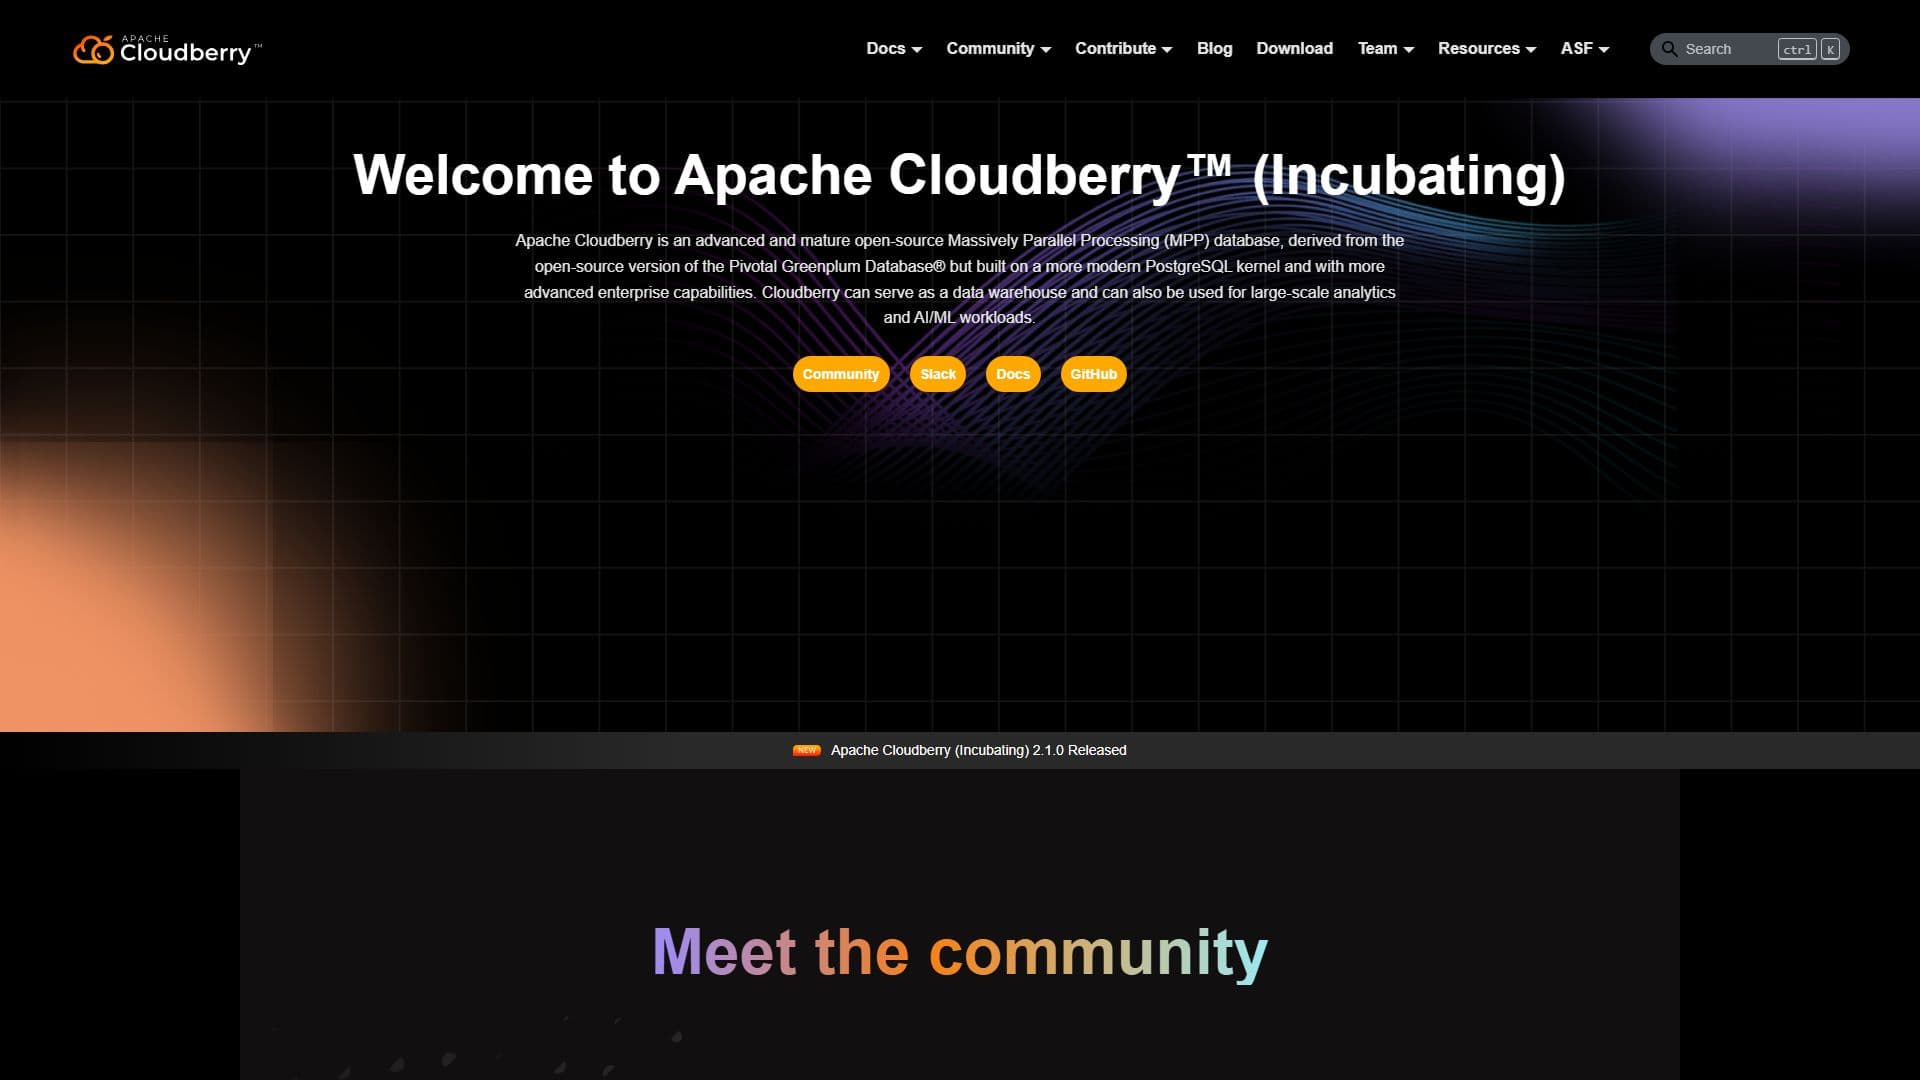Click the search magnifier icon
Image resolution: width=1920 pixels, height=1080 pixels.
click(x=1669, y=49)
